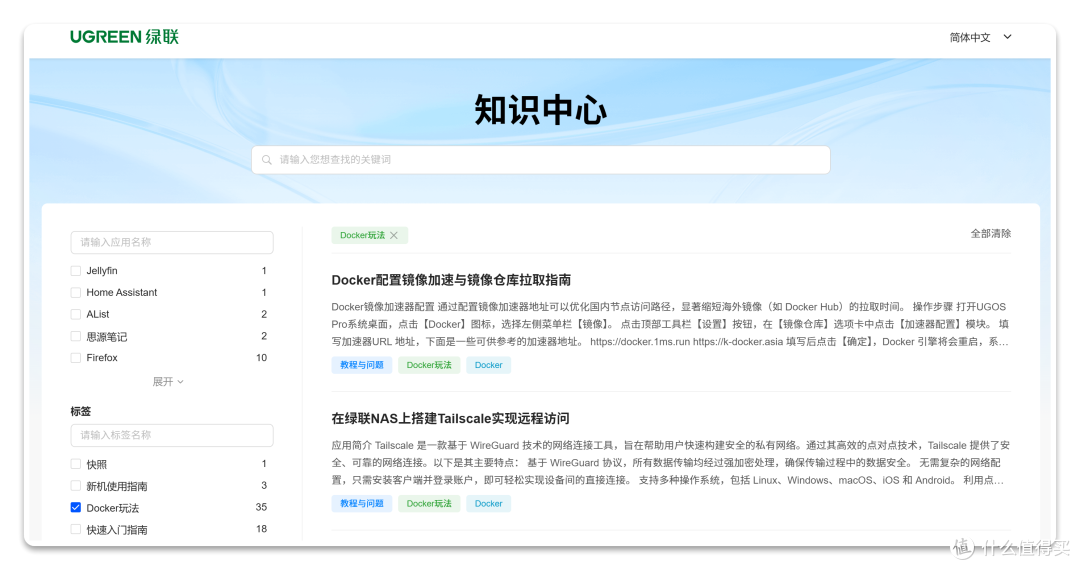Check the Jellyfin checkbox
The image size is (1080, 570).
(x=76, y=271)
